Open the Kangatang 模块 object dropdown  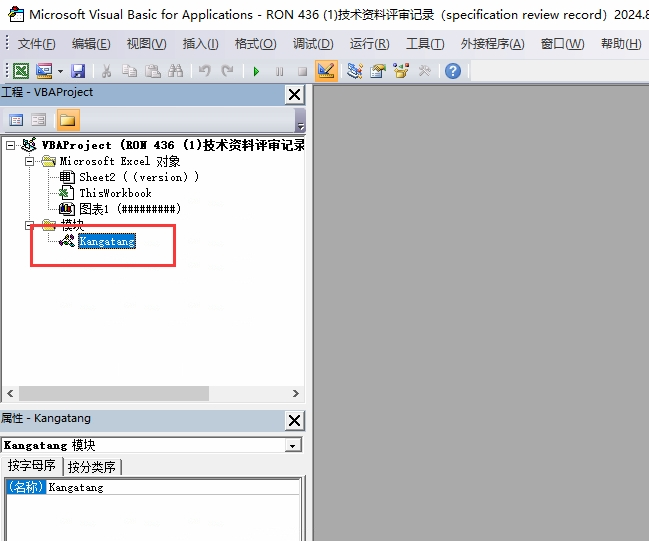[293, 446]
